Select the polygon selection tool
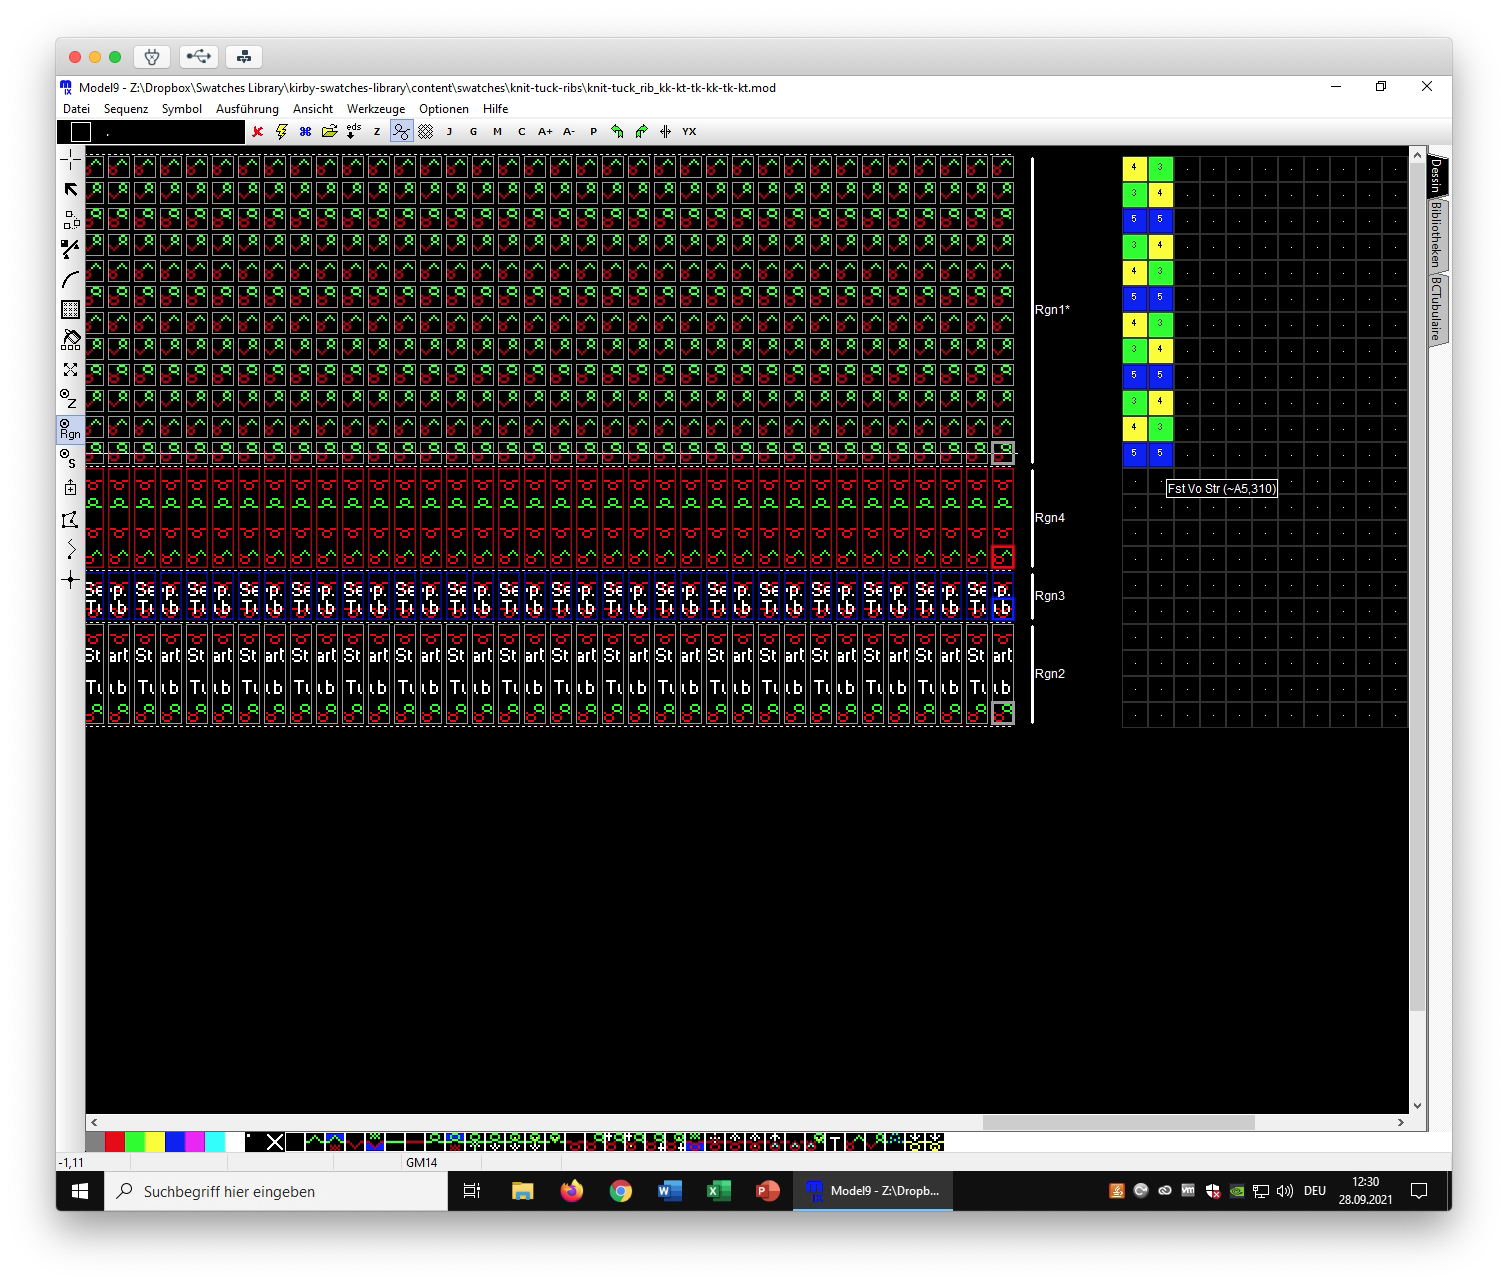This screenshot has height=1285, width=1508. coord(71,519)
